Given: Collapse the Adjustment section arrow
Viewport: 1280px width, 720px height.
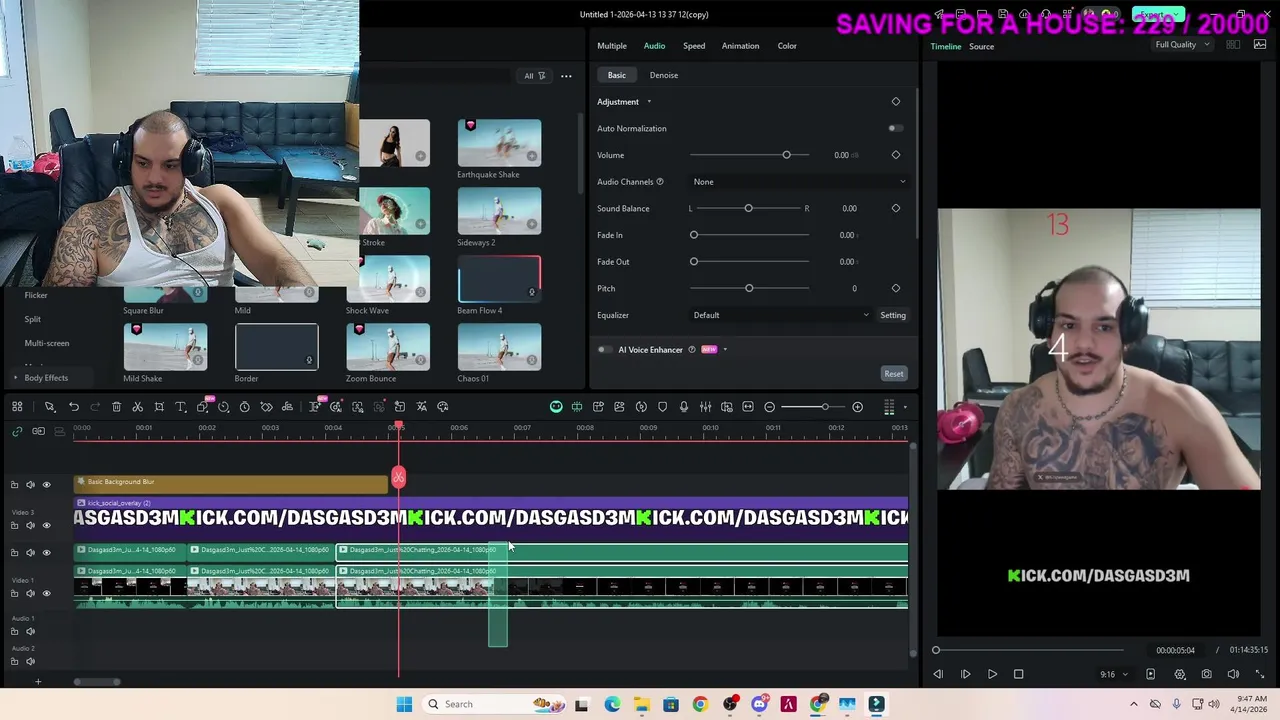Looking at the screenshot, I should (649, 102).
